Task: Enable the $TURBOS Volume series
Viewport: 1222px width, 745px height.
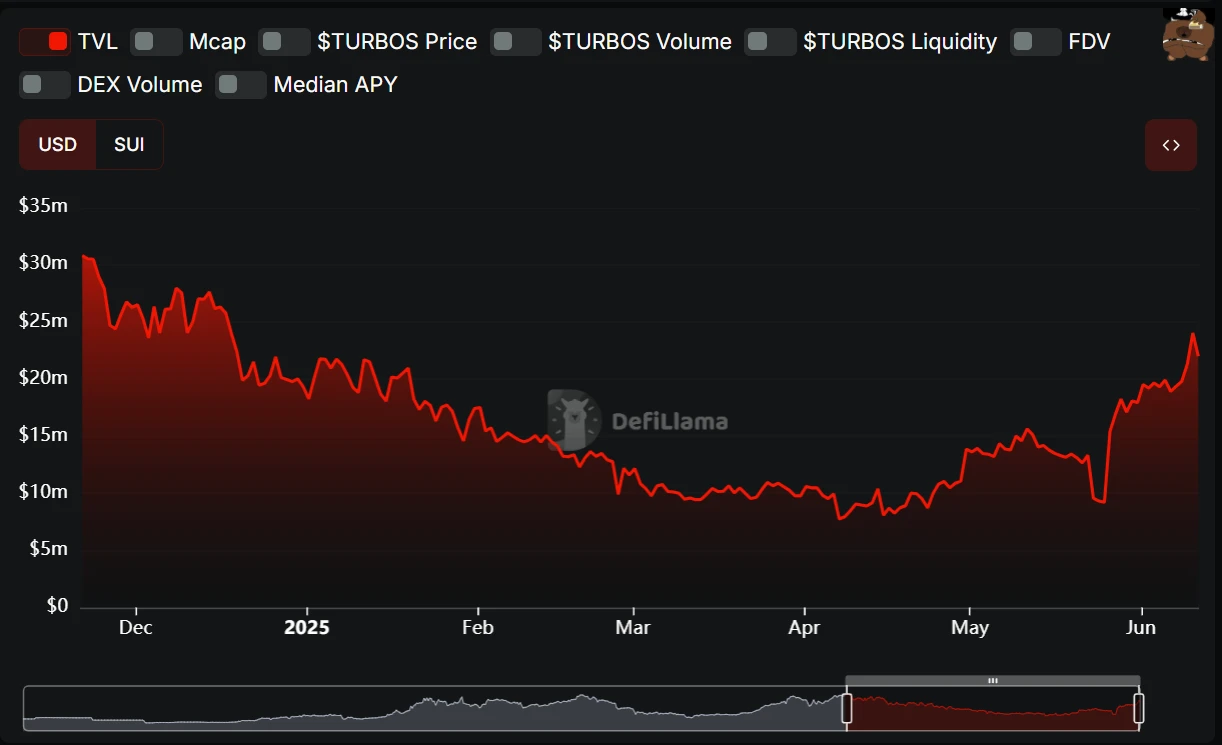Action: 515,41
